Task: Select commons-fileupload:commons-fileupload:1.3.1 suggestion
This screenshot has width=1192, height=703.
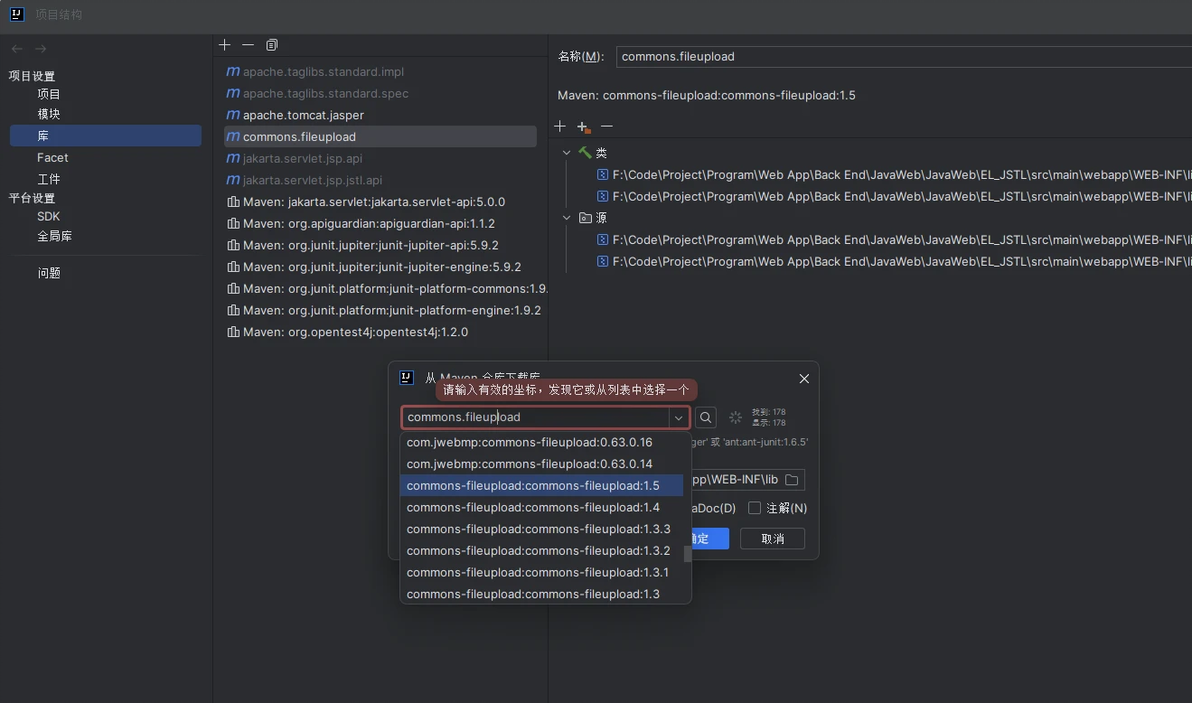Action: [x=542, y=572]
